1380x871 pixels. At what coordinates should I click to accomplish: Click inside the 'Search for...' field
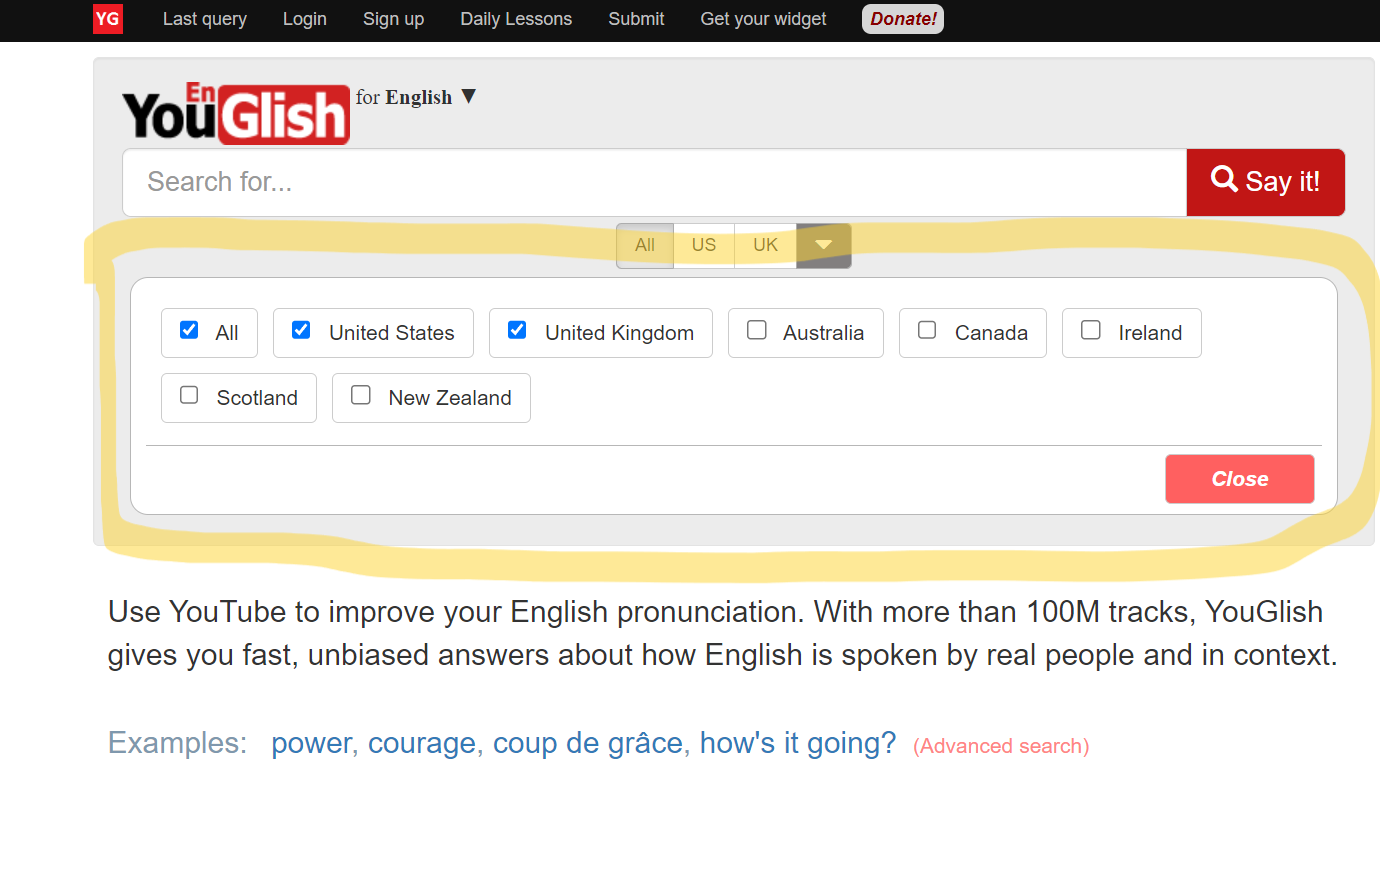[x=650, y=182]
